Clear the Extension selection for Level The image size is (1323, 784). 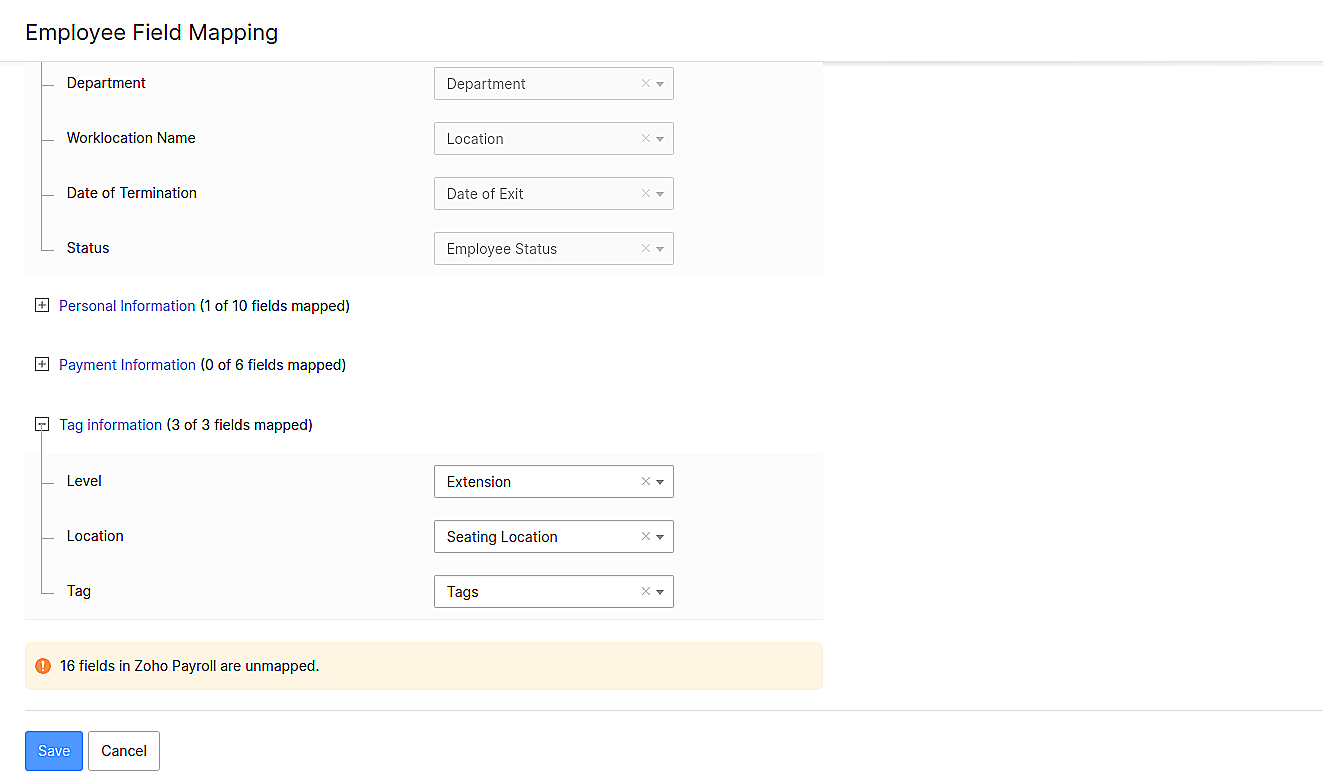point(645,482)
